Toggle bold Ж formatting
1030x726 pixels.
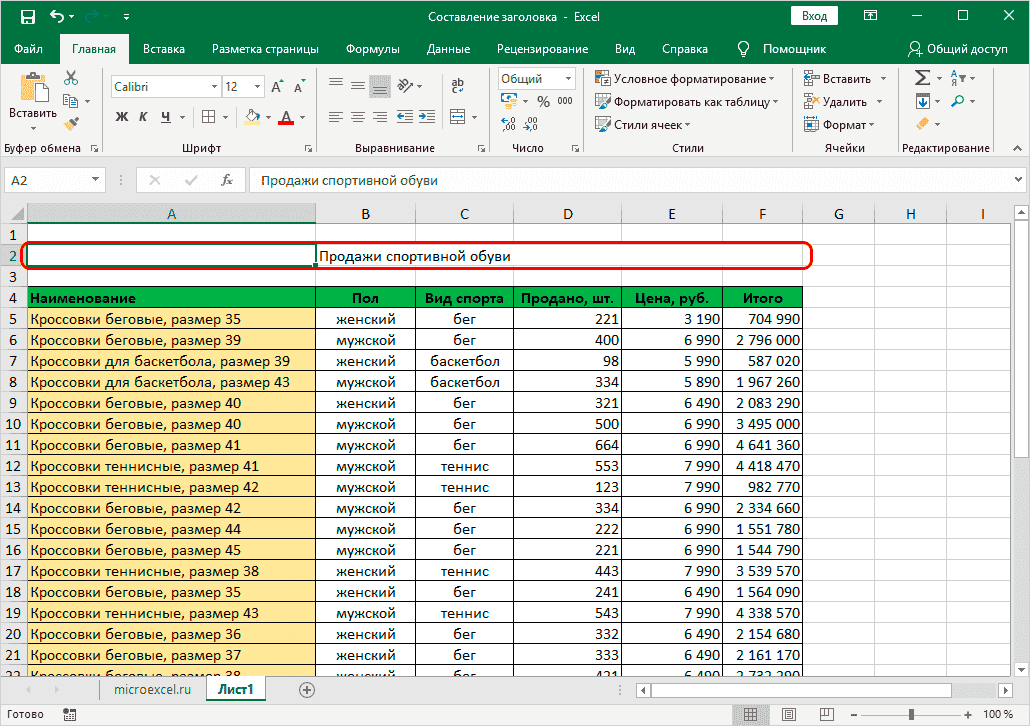122,117
